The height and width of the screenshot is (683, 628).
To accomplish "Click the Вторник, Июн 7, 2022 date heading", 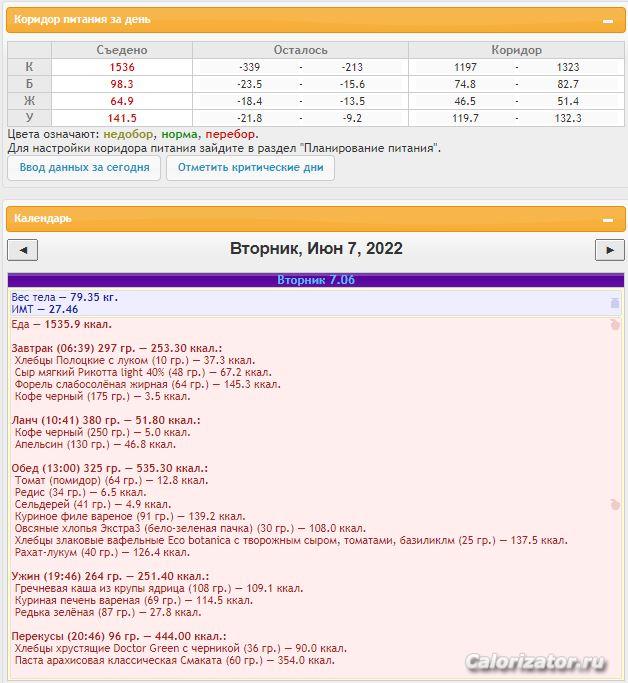I will point(316,249).
